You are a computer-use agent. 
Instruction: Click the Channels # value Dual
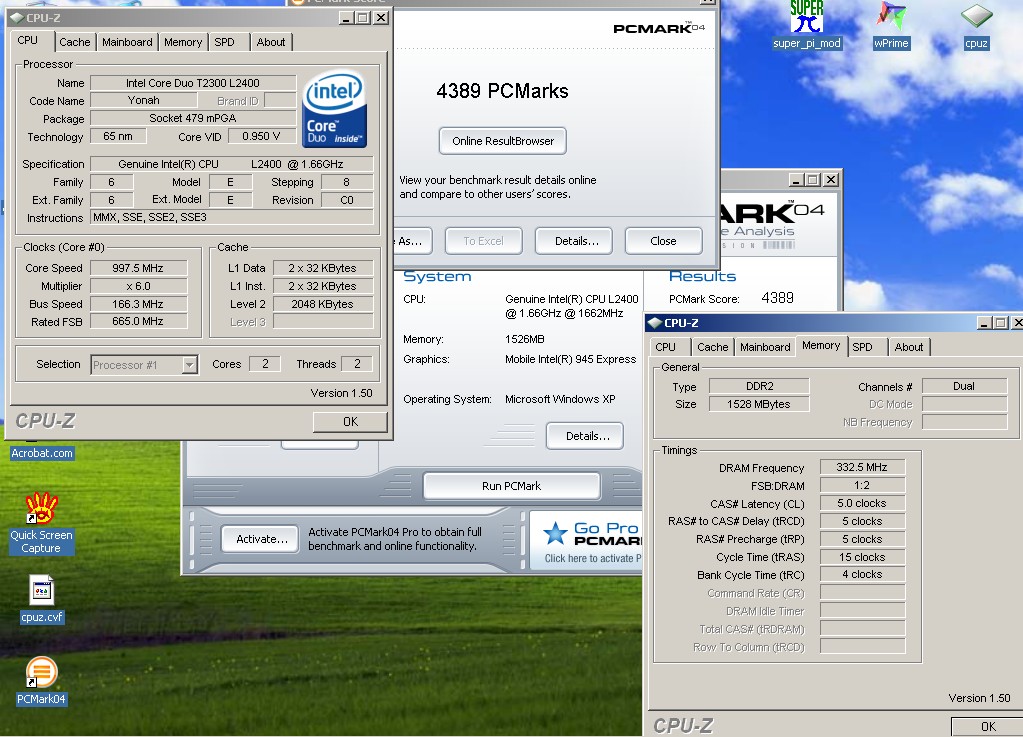964,386
